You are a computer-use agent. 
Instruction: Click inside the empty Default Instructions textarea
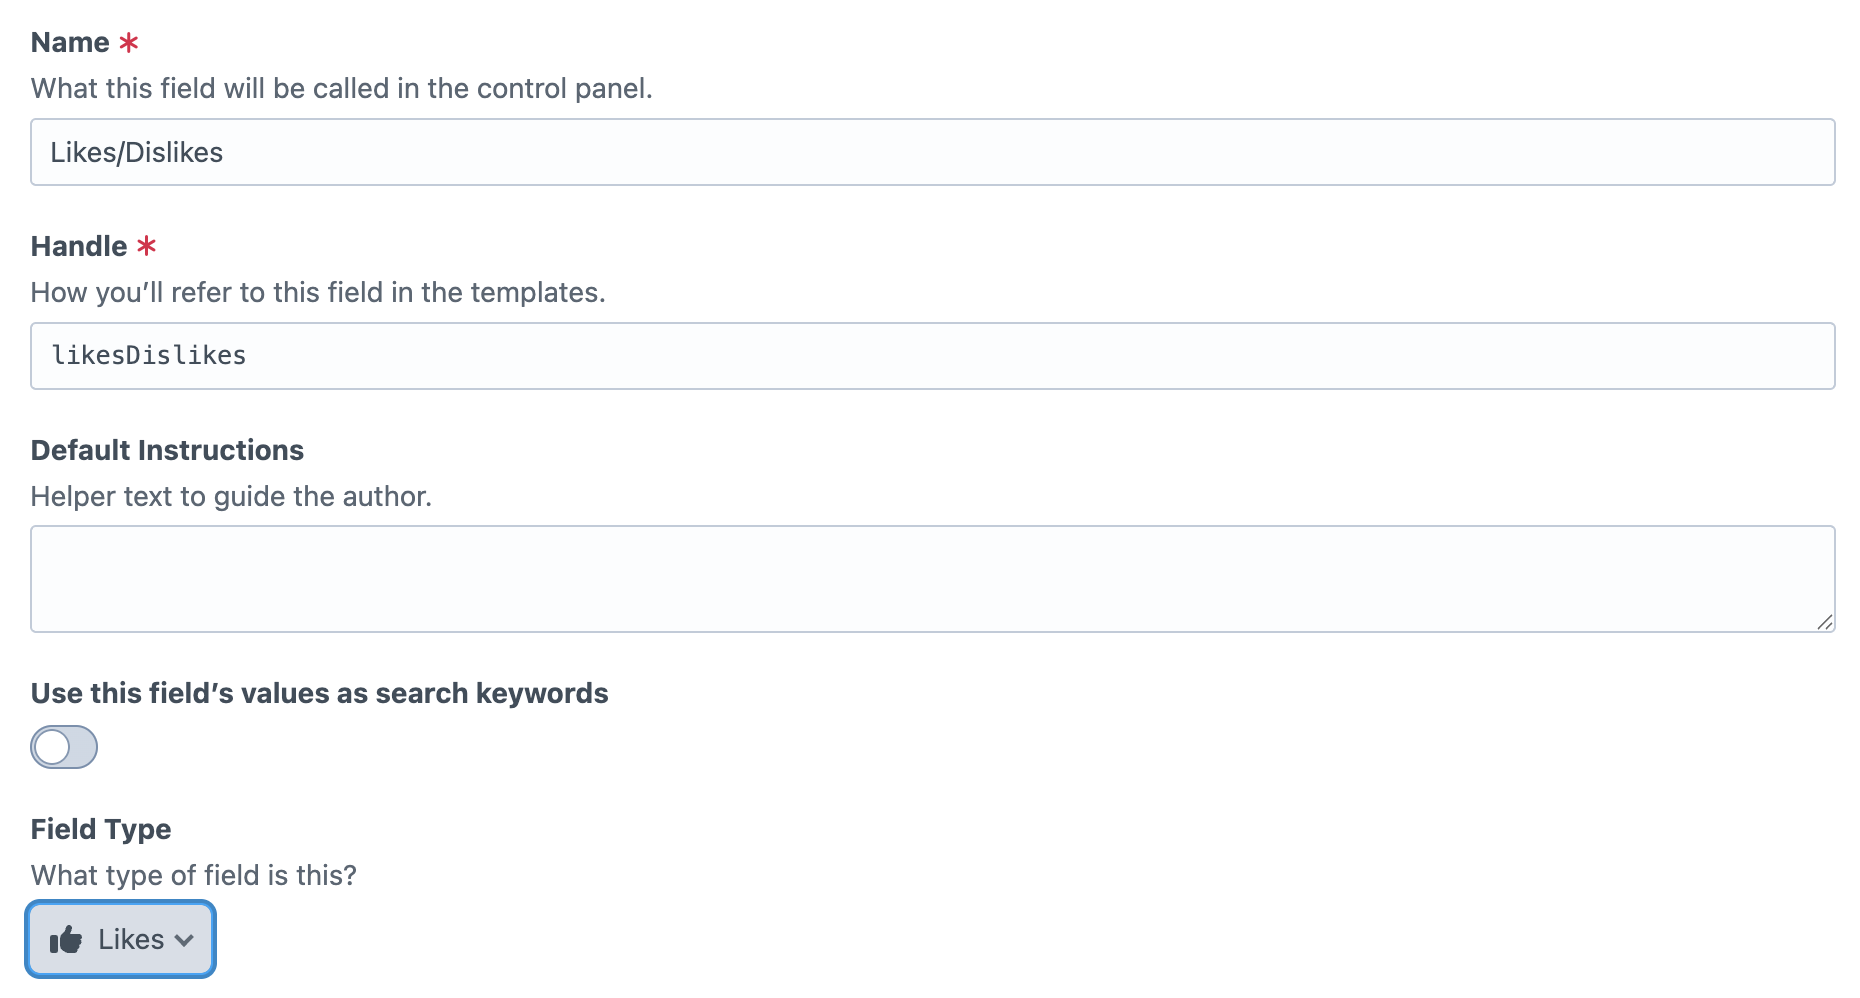click(932, 579)
